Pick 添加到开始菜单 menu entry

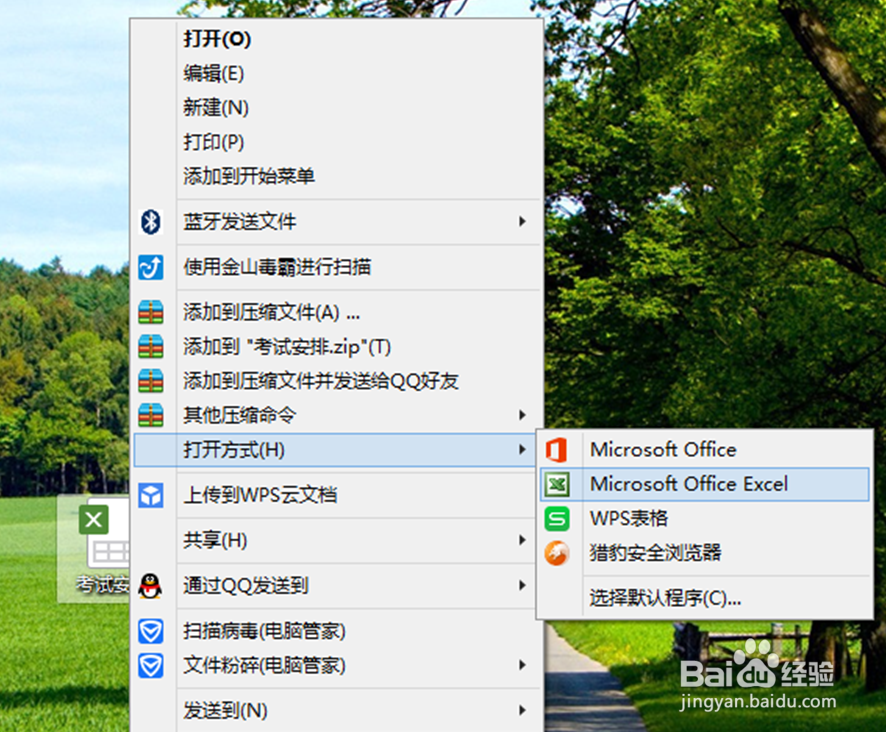point(336,176)
